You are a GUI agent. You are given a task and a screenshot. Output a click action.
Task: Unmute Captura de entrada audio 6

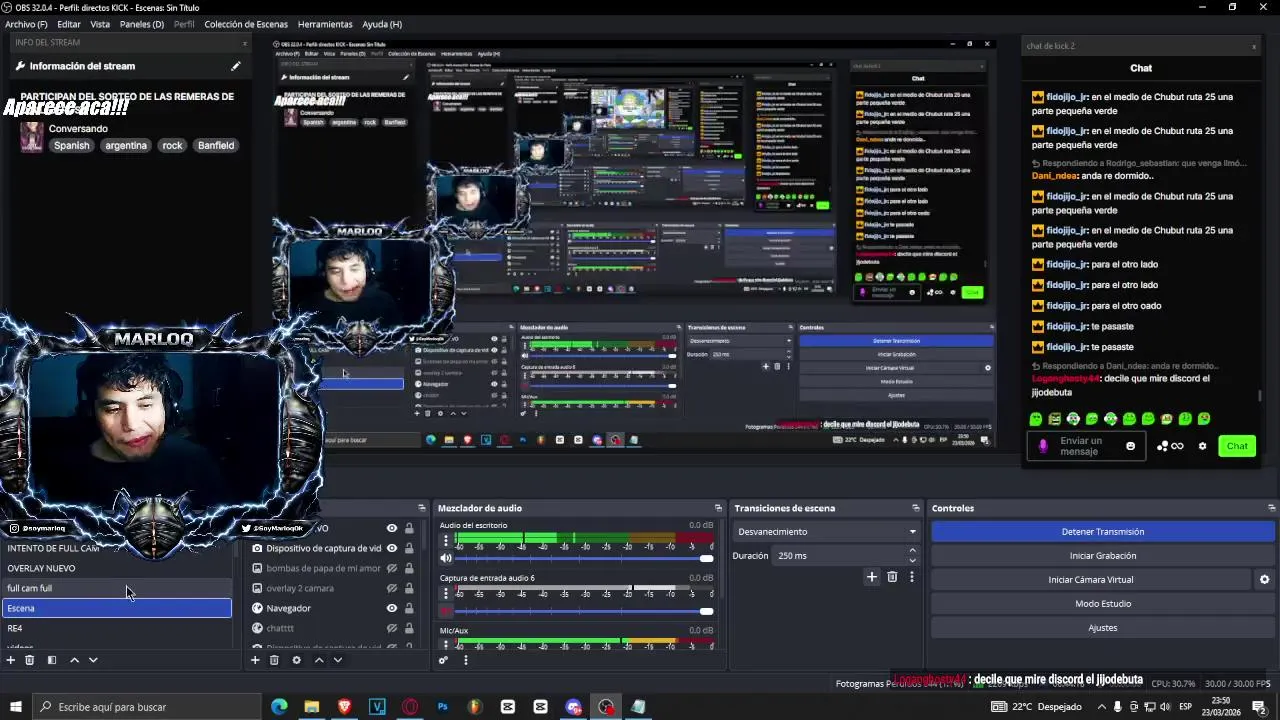446,611
